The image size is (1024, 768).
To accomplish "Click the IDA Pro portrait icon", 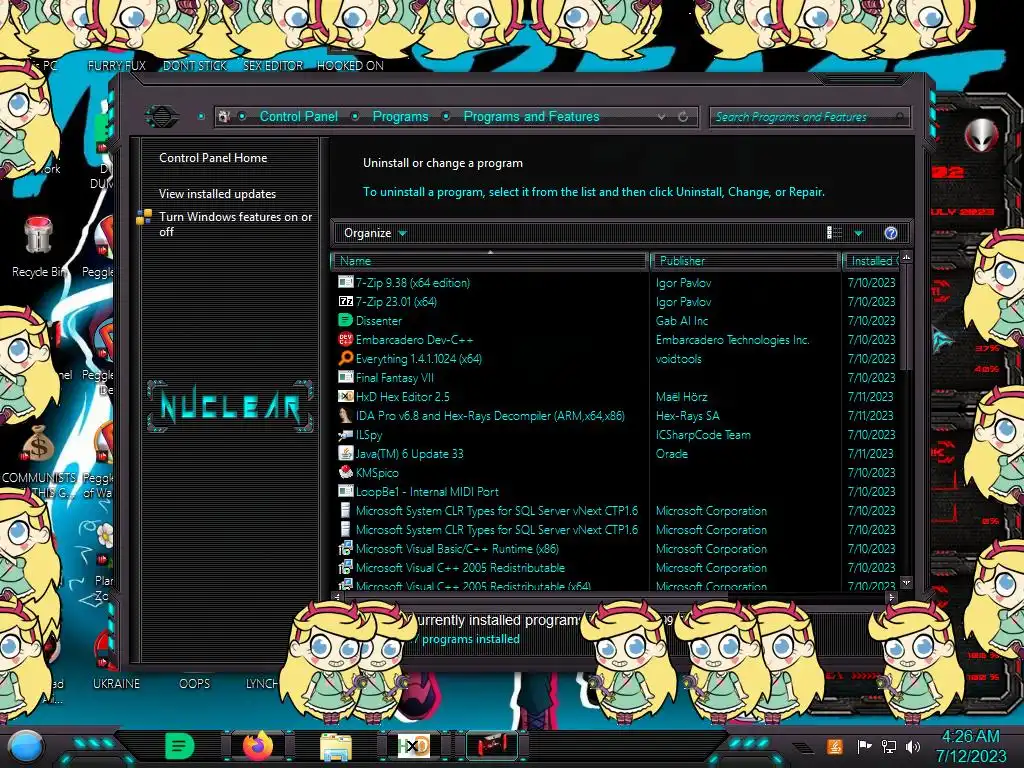I will pos(345,415).
